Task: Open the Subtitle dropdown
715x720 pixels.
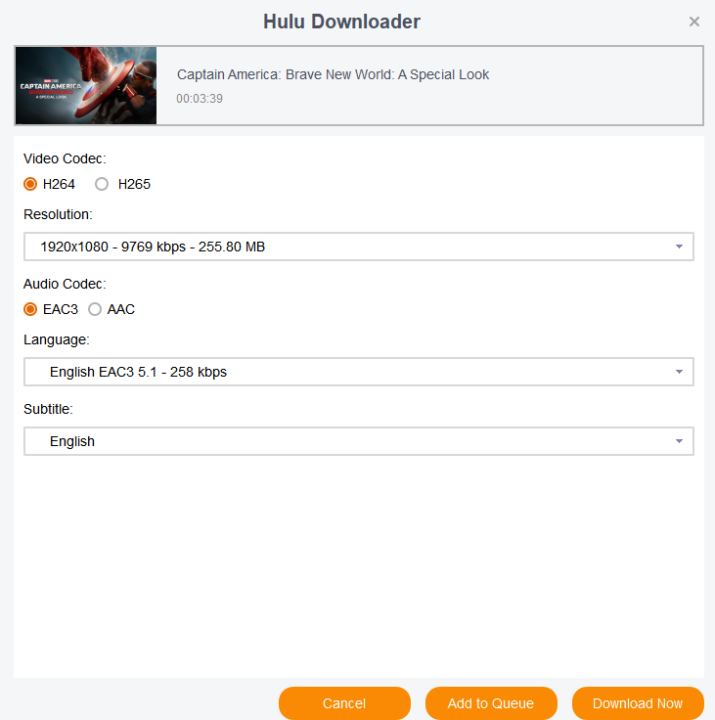Action: pos(359,441)
